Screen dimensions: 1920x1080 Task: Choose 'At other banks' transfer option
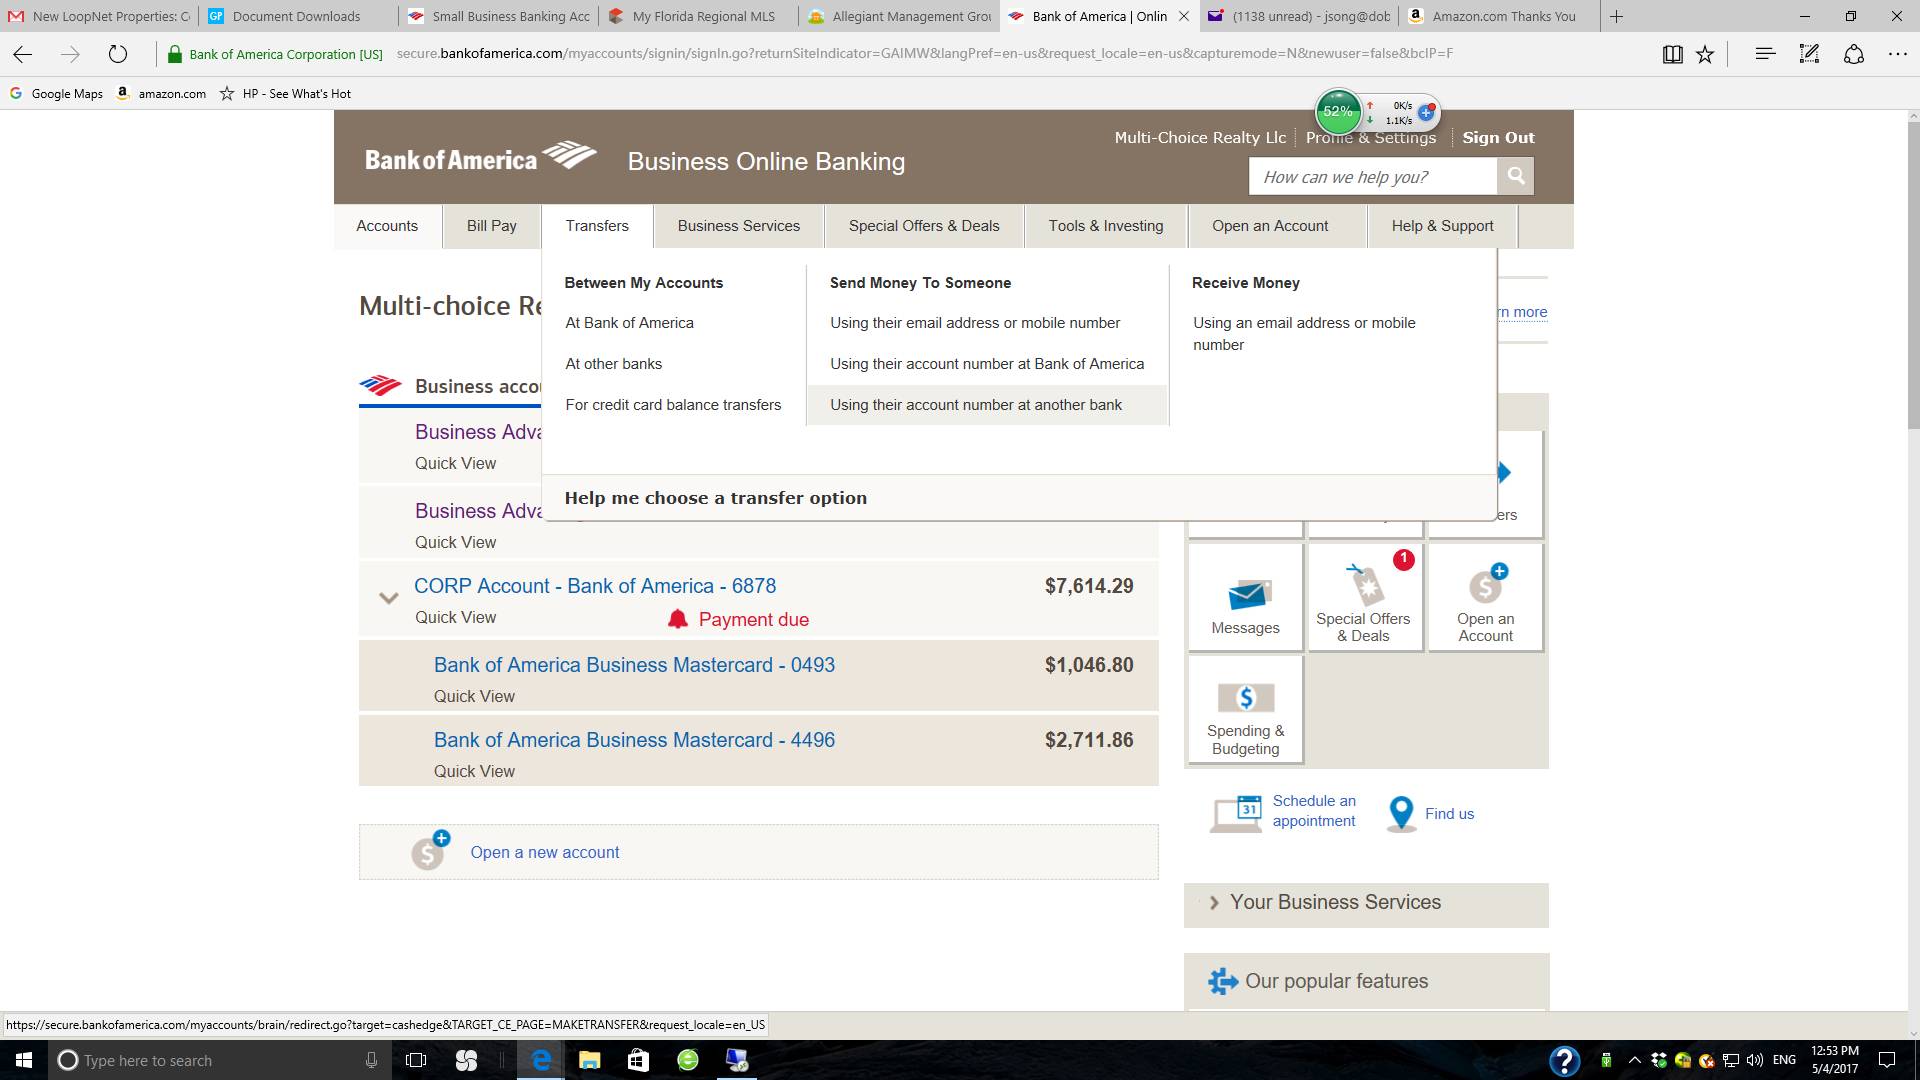click(x=613, y=364)
